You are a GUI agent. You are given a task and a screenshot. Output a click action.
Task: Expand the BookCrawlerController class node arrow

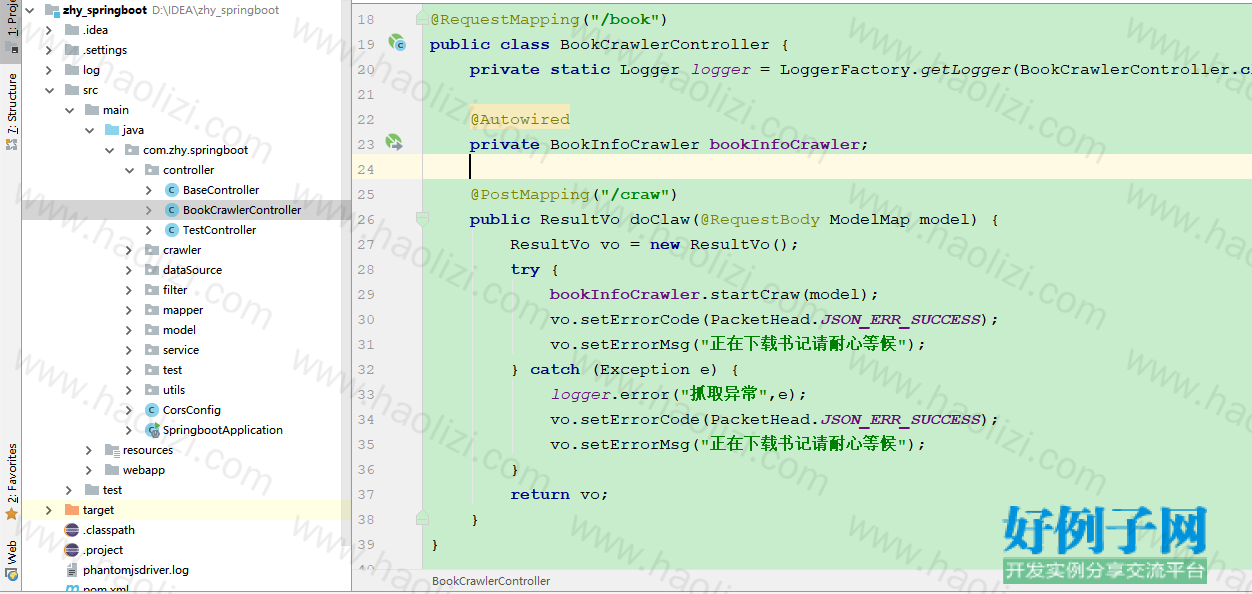149,210
